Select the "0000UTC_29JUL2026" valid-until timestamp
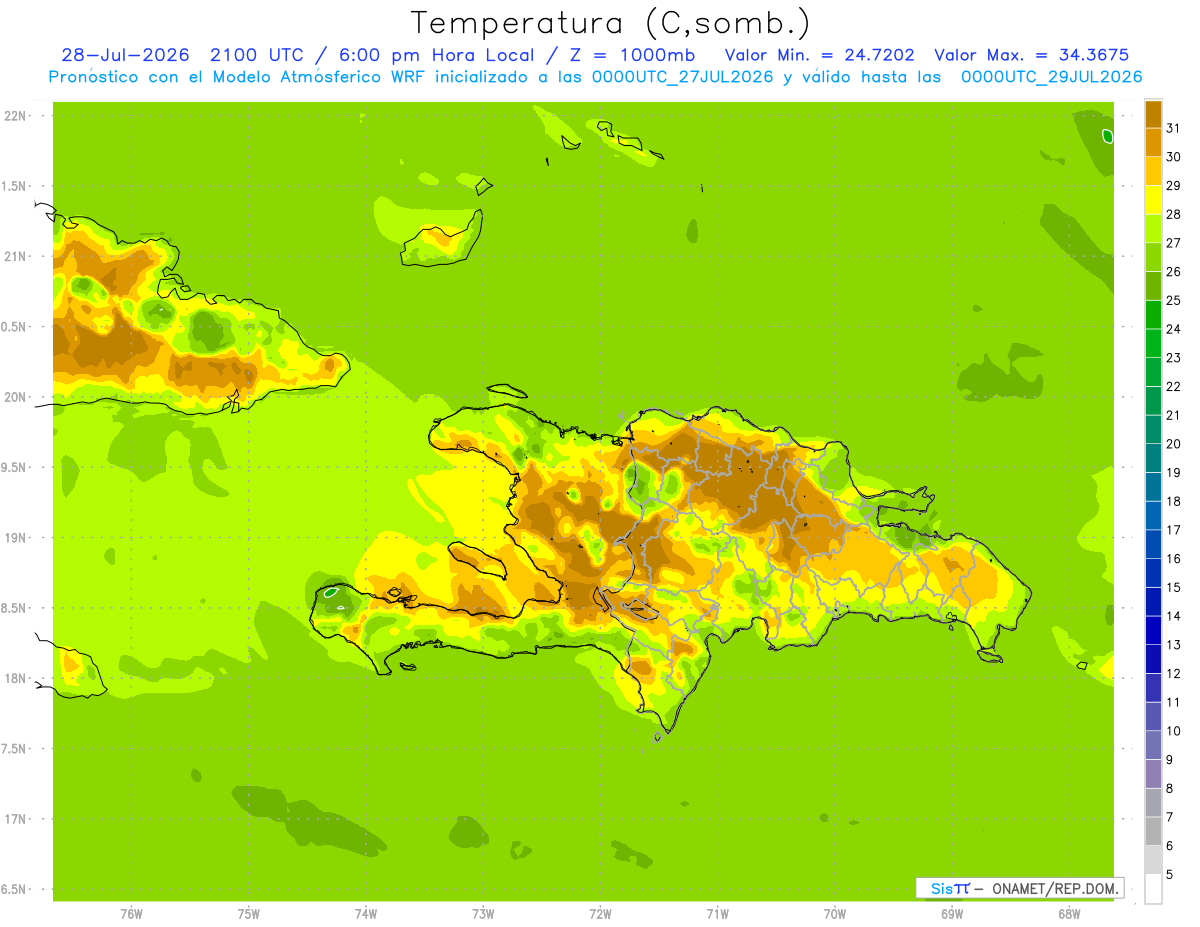Image resolution: width=1200 pixels, height=927 pixels. pyautogui.click(x=1051, y=77)
